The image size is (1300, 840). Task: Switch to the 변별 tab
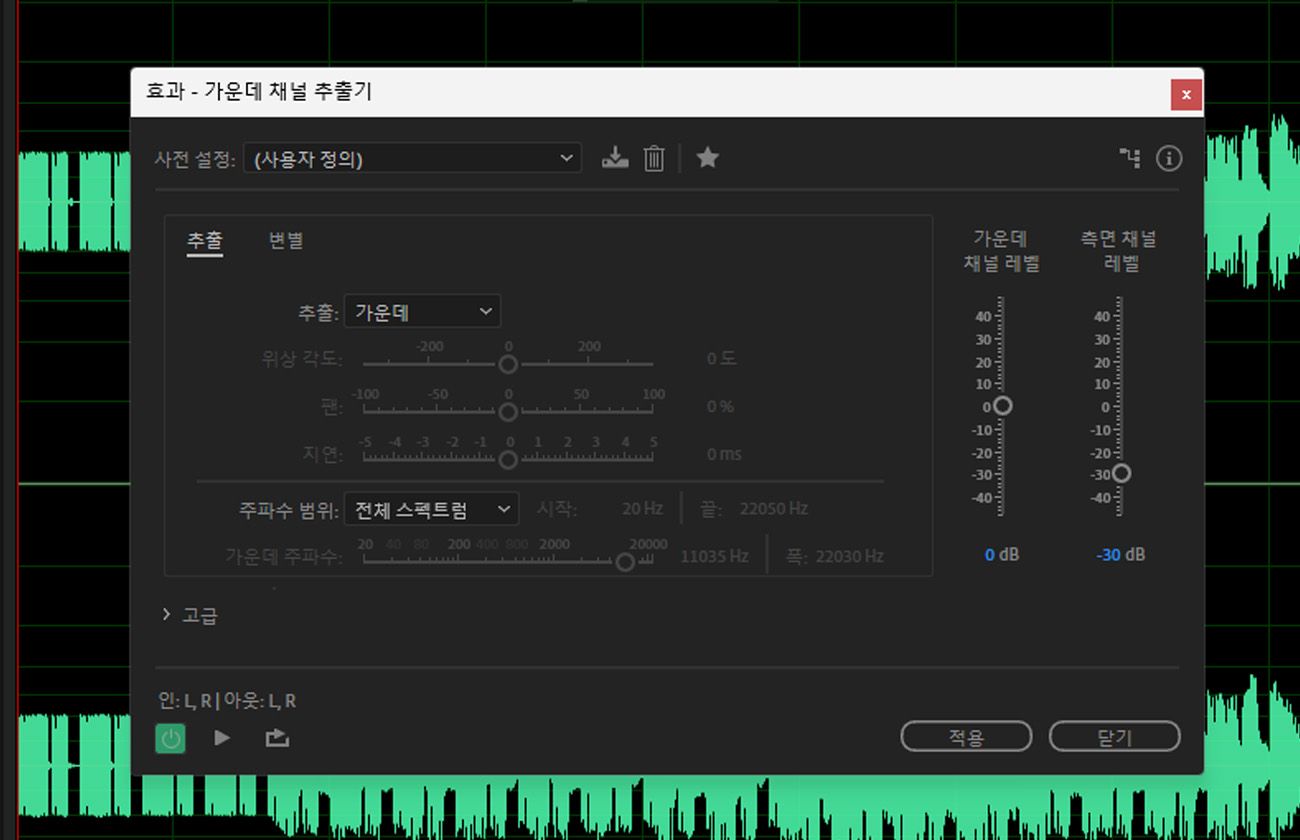pos(283,240)
